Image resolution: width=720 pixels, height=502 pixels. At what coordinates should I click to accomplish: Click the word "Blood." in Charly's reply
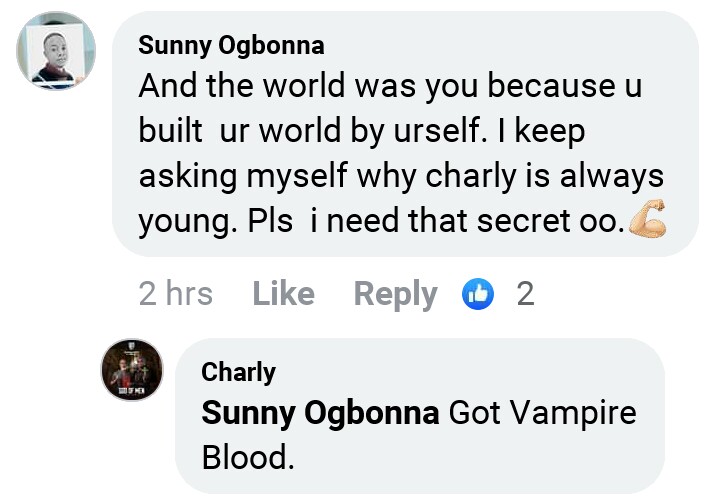[249, 458]
